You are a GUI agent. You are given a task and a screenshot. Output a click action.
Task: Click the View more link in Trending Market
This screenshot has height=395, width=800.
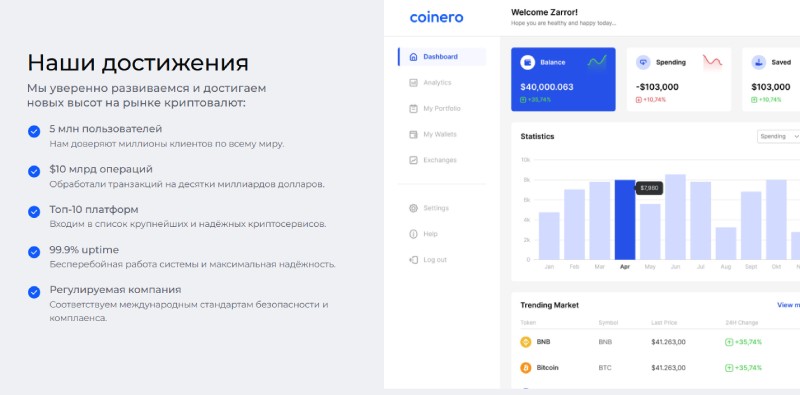(x=788, y=305)
